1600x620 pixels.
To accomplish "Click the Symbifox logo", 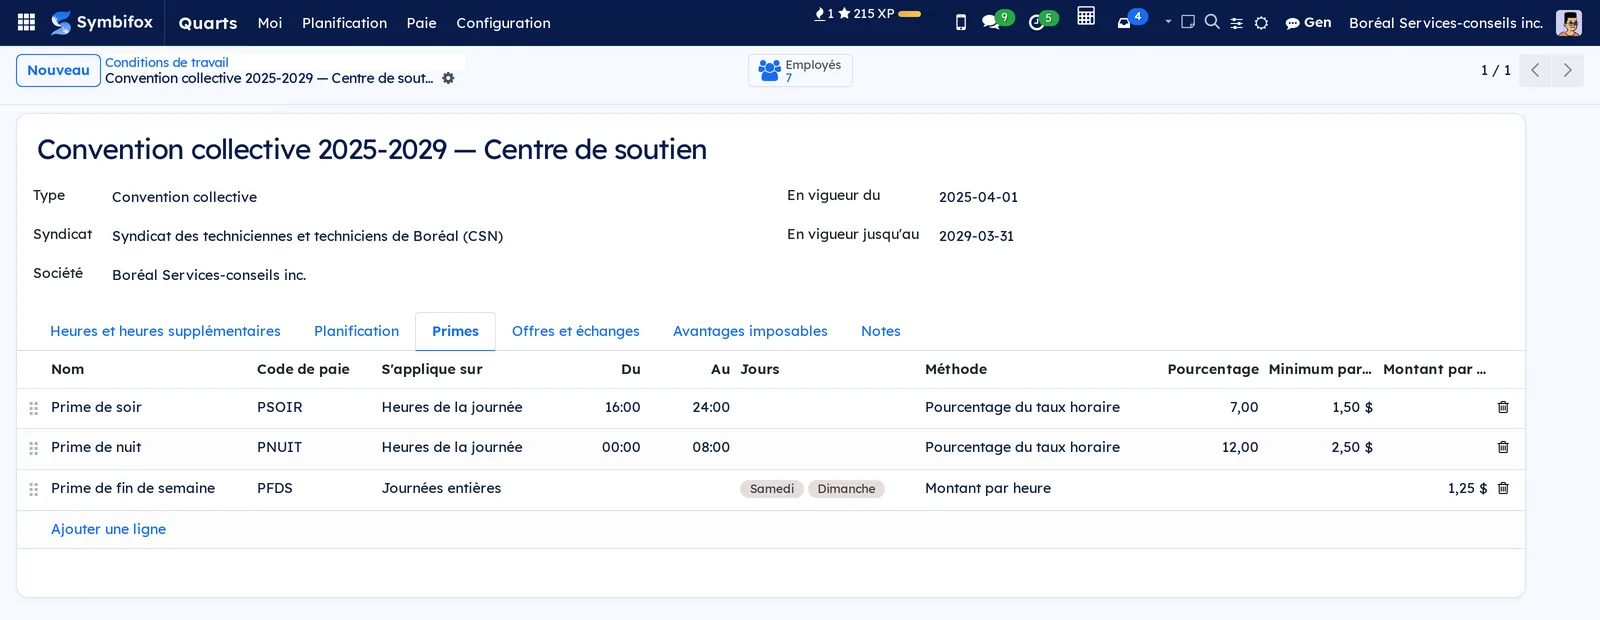I will [102, 22].
